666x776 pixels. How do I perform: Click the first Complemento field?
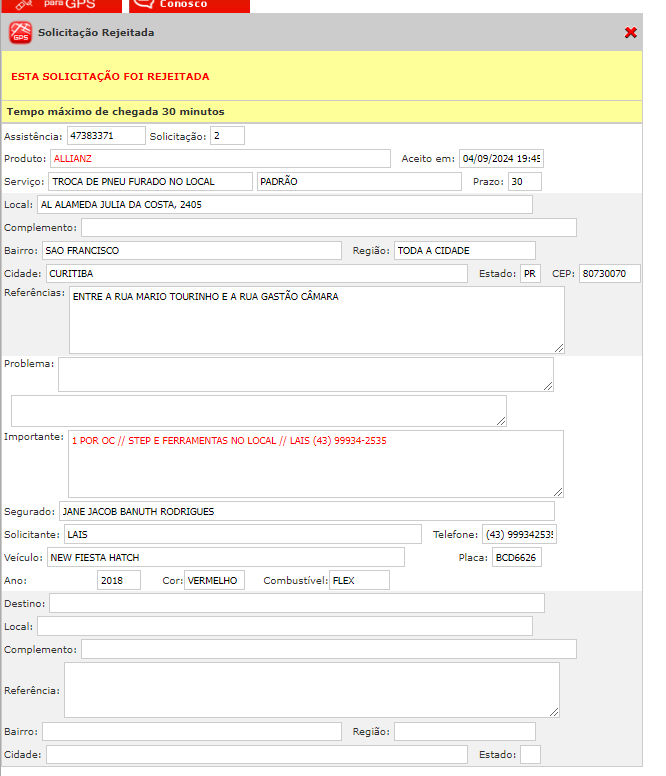tap(329, 228)
